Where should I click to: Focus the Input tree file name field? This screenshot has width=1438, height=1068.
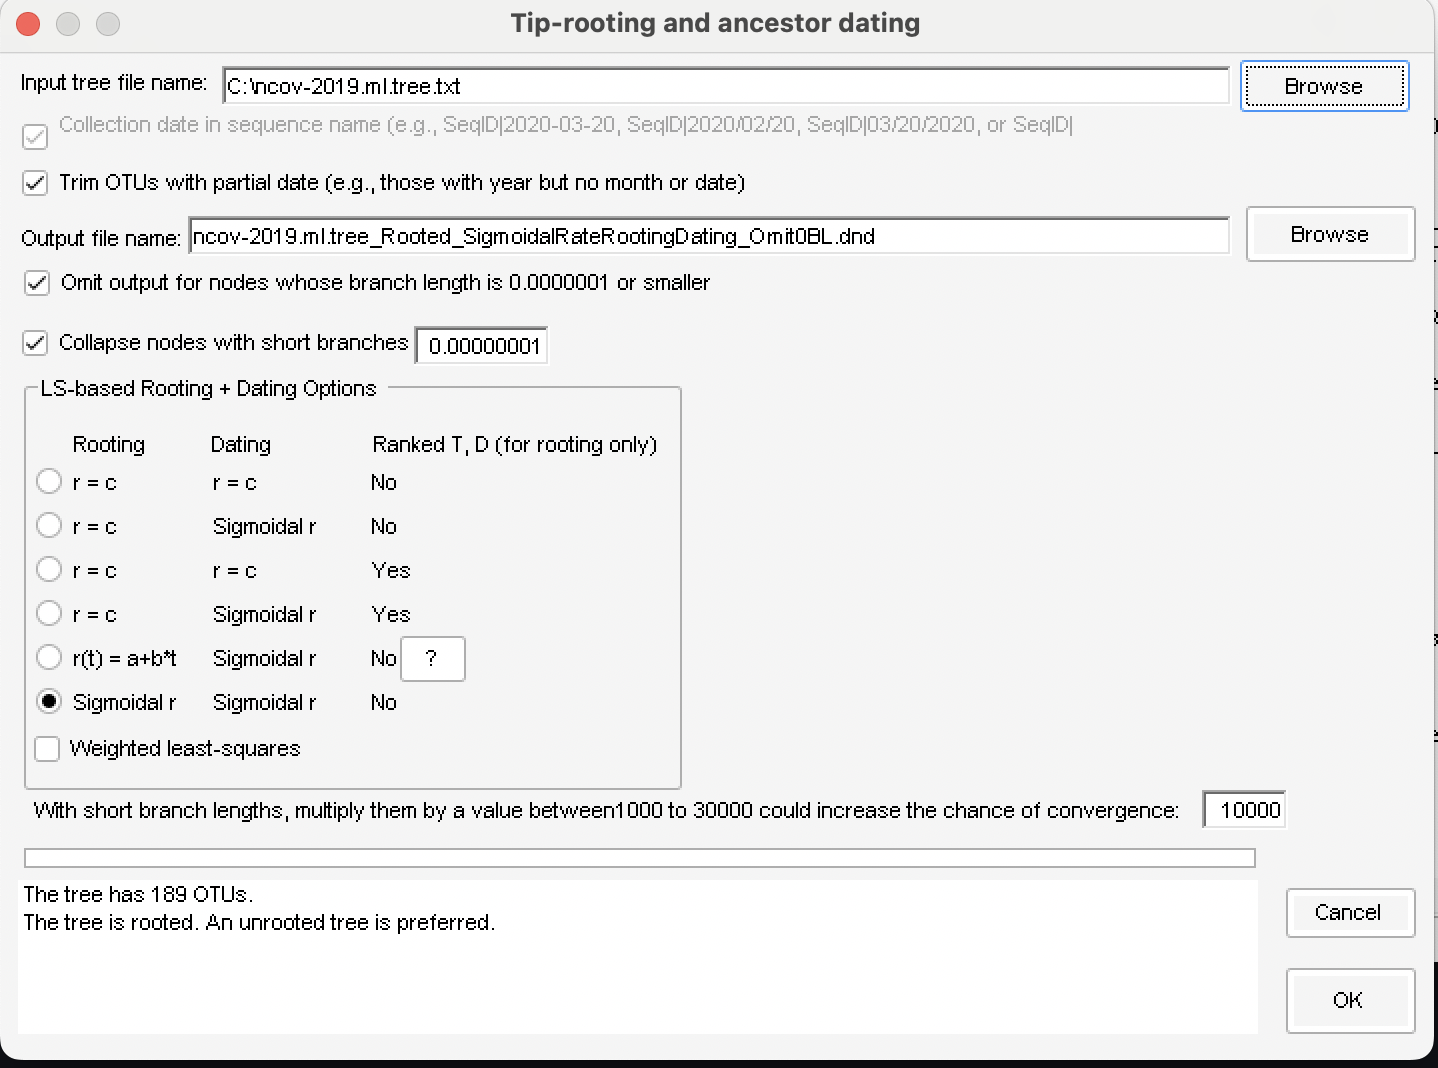pyautogui.click(x=726, y=86)
